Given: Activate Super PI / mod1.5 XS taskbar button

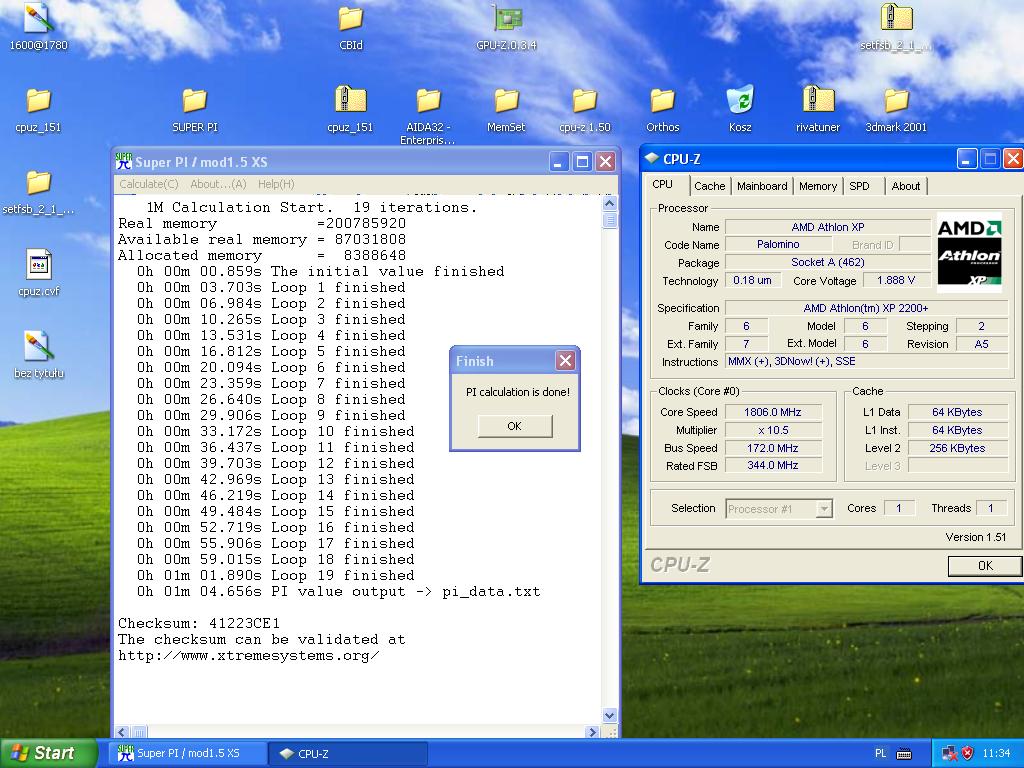Looking at the screenshot, I should (189, 754).
